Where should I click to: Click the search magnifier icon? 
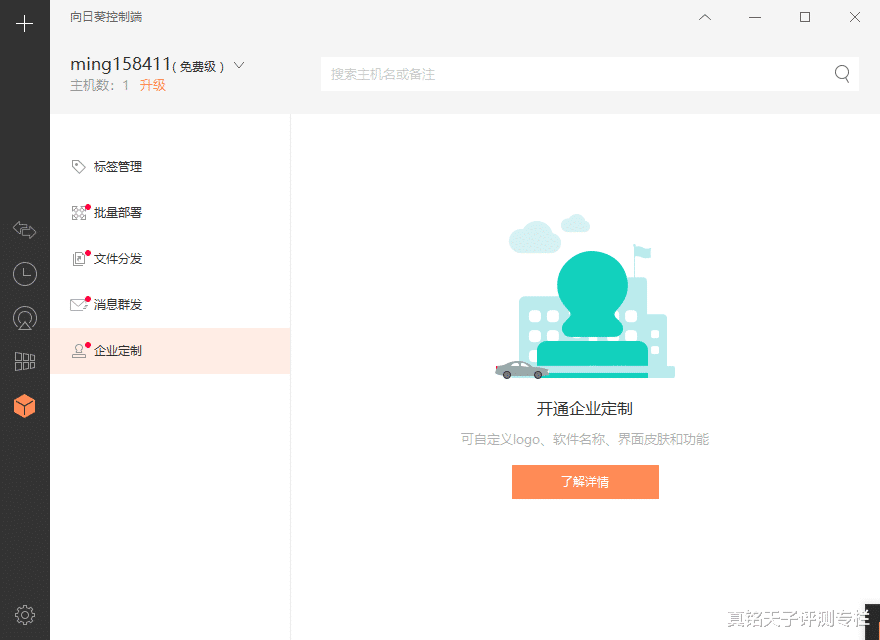click(x=841, y=73)
